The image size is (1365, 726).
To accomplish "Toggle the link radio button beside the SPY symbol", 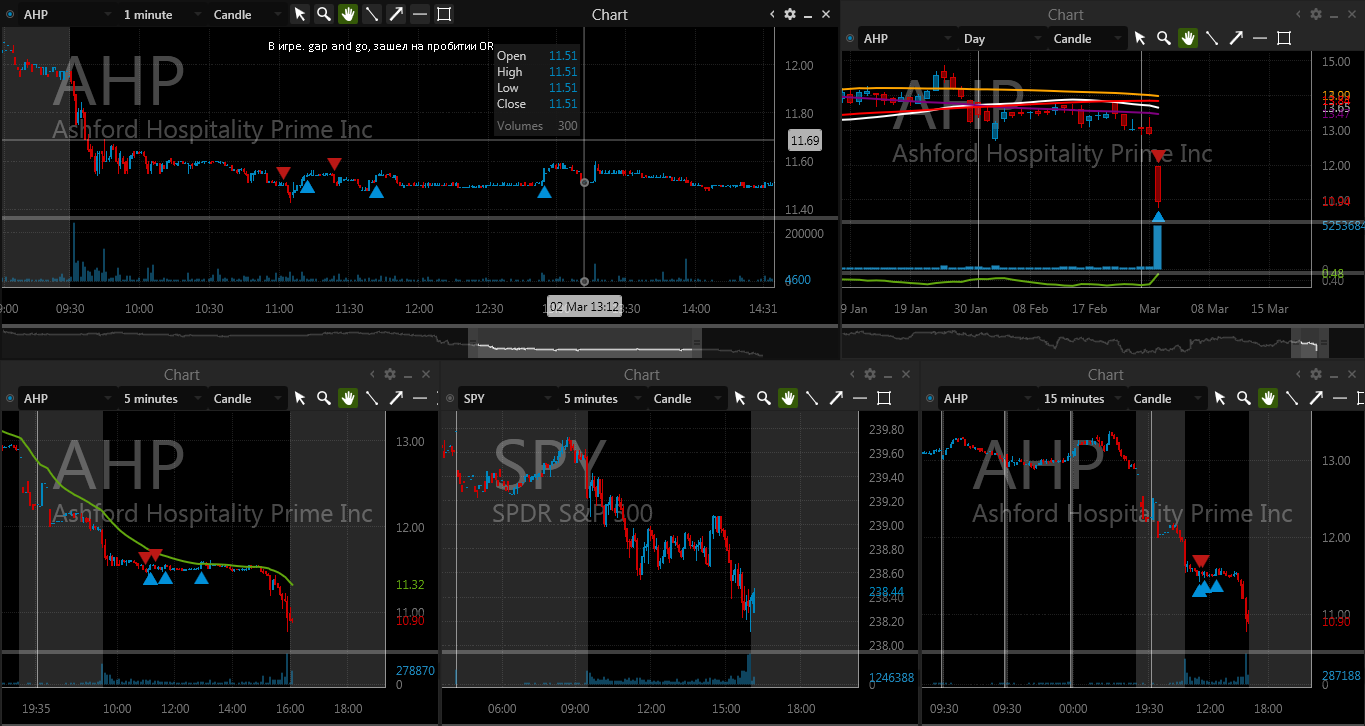I will pos(450,398).
